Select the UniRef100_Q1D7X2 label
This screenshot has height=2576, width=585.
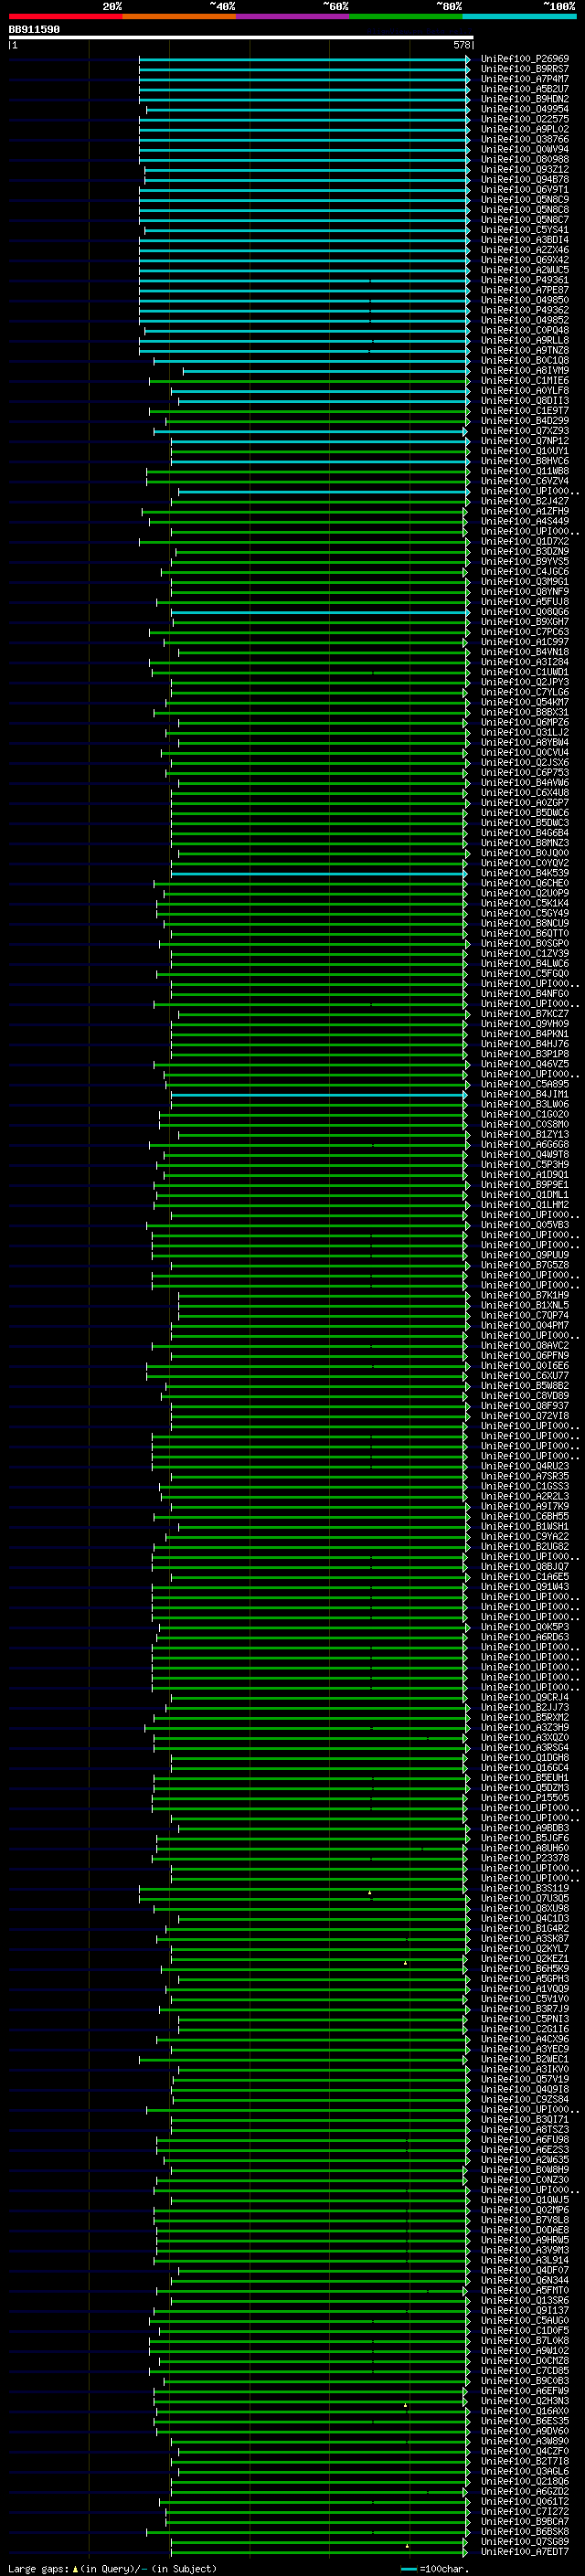point(525,541)
